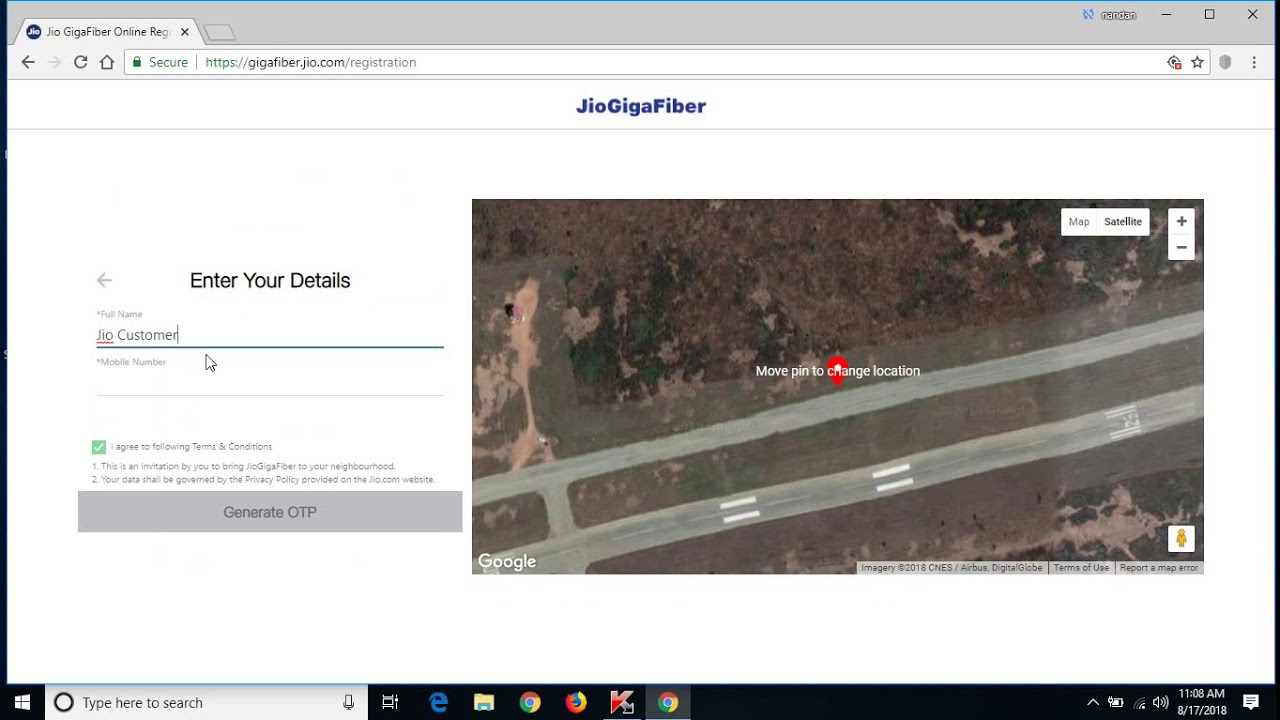Open Chrome's three-dot menu

click(x=1254, y=62)
